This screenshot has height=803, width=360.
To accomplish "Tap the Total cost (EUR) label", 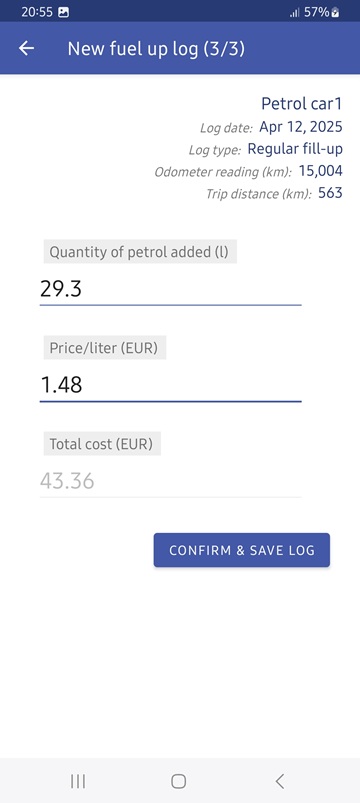I will pyautogui.click(x=102, y=443).
